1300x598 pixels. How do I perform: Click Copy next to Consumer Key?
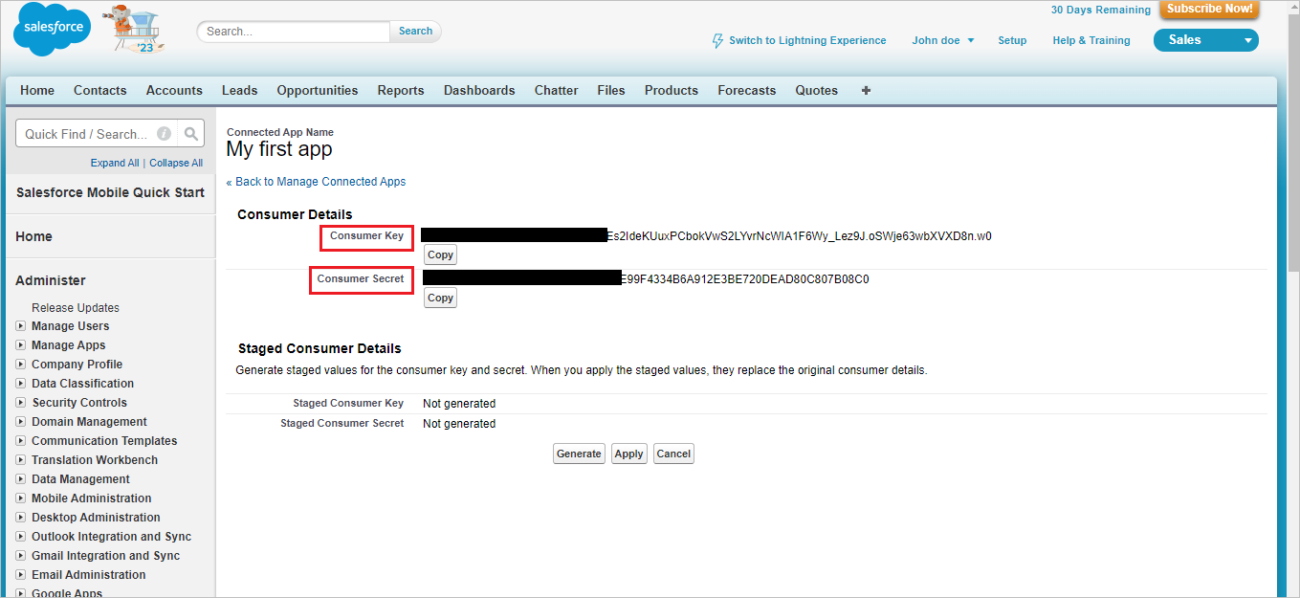tap(440, 254)
